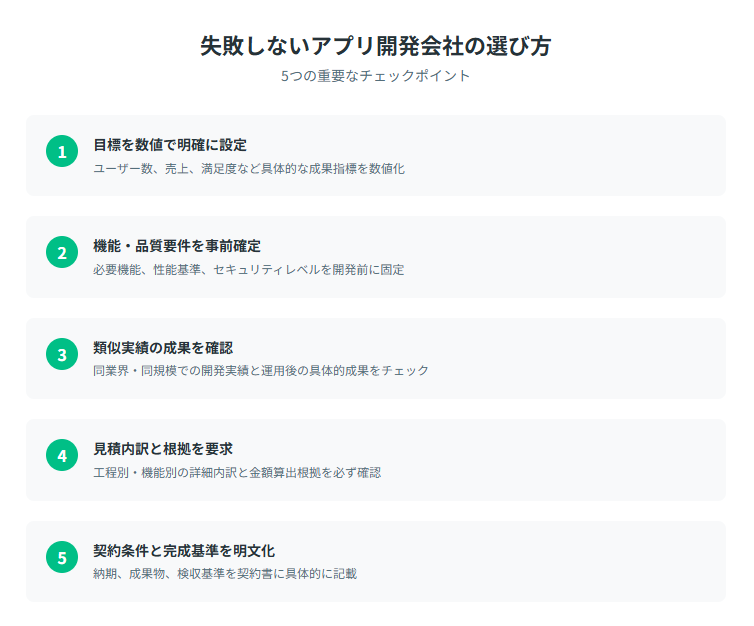This screenshot has height=626, width=754.
Task: Click the subtitle 5つの重要なチェックポイント
Action: (x=376, y=76)
